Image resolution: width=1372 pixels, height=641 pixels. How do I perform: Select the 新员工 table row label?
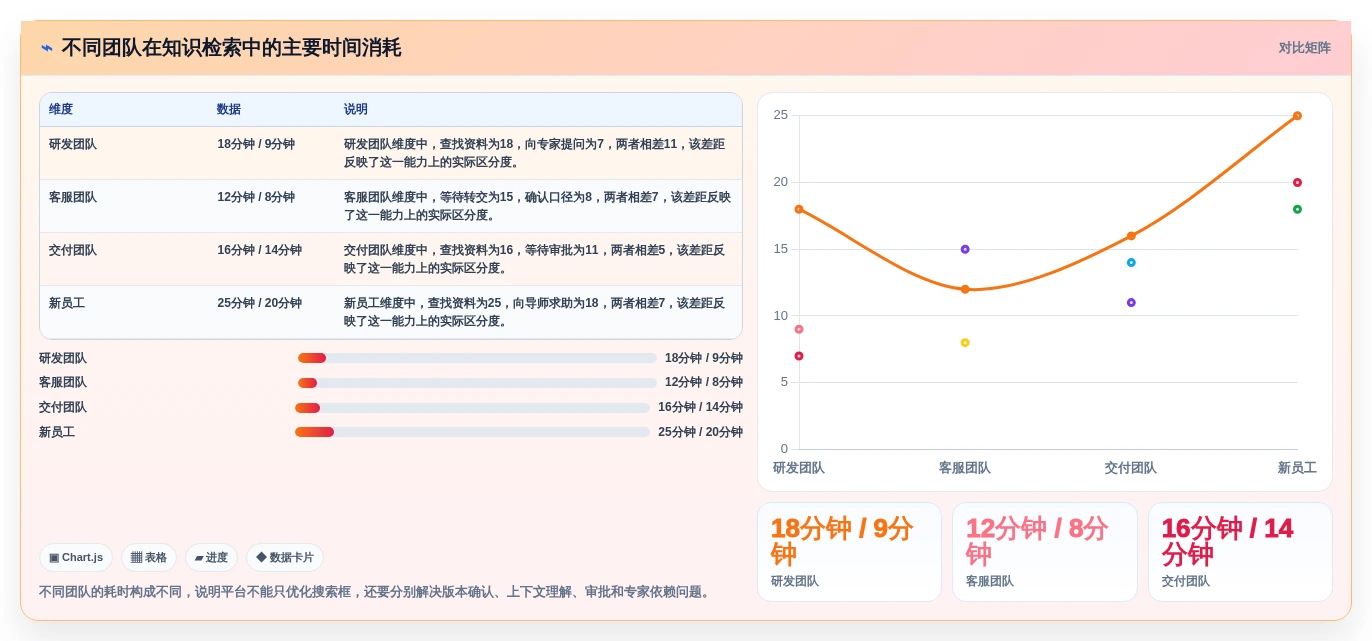click(67, 303)
